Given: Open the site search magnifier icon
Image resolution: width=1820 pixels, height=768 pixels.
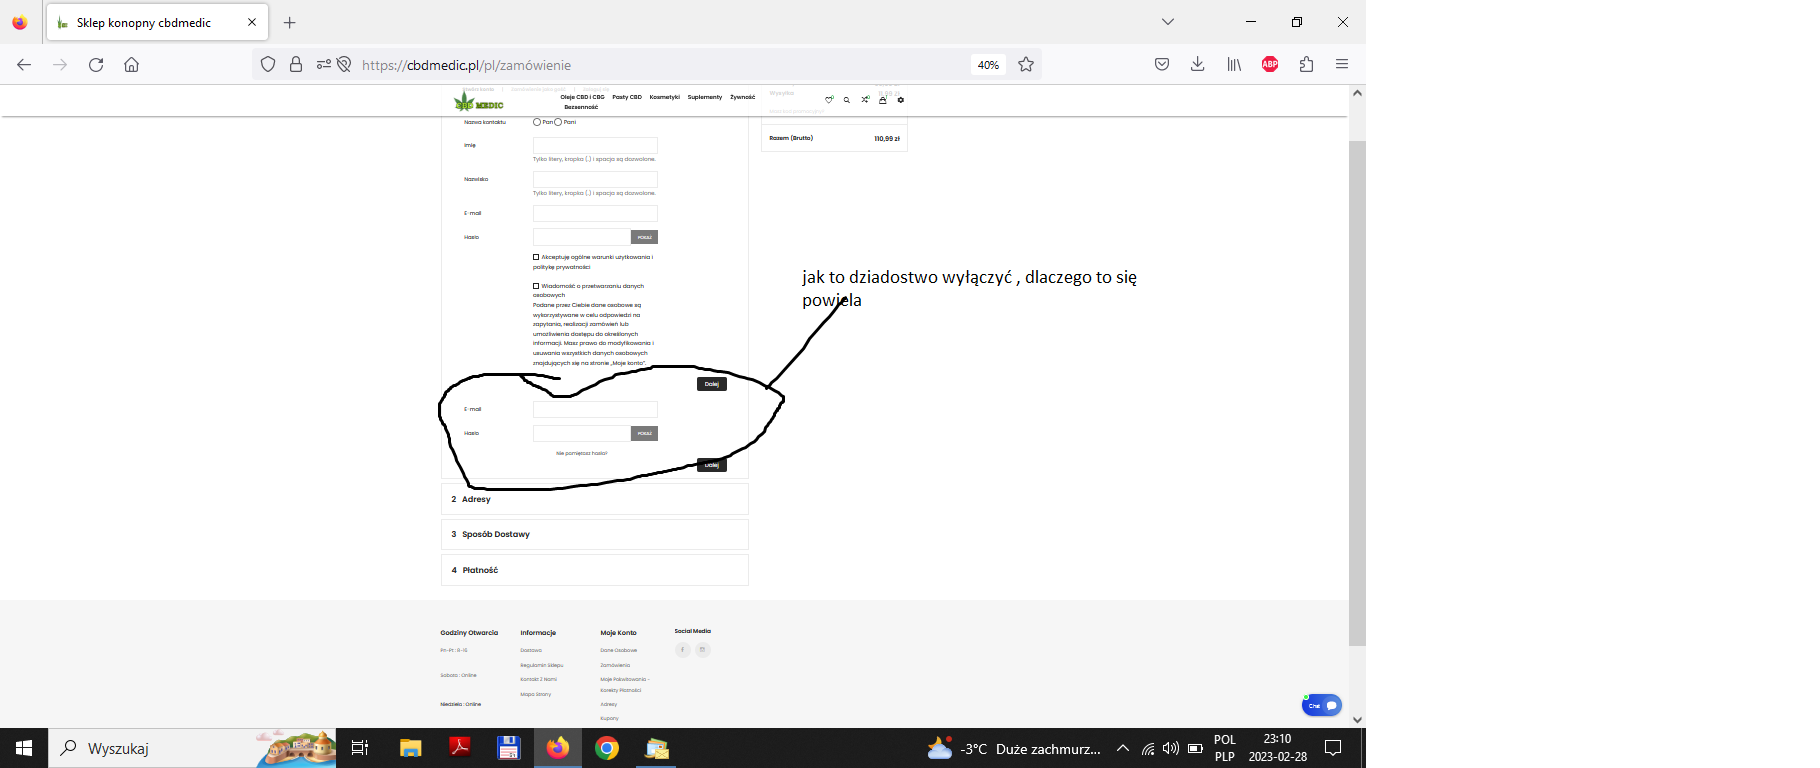Looking at the screenshot, I should click(x=847, y=100).
